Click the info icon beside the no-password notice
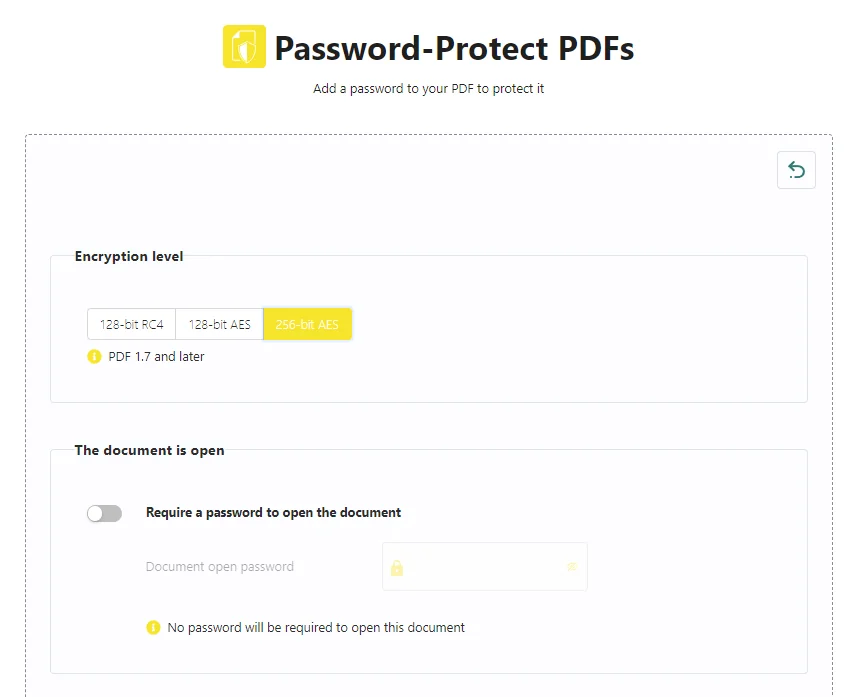Screen dimensions: 861x697 point(153,627)
